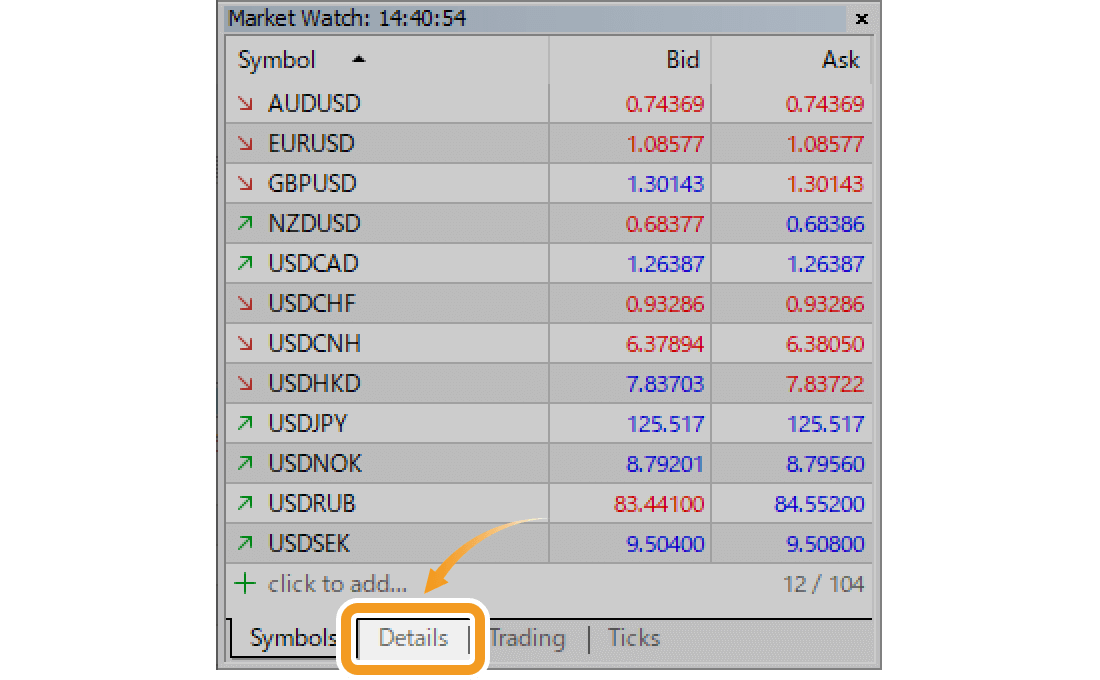Click the upward trend icon beside USDRUB
The width and height of the screenshot is (1100, 680).
(x=246, y=503)
